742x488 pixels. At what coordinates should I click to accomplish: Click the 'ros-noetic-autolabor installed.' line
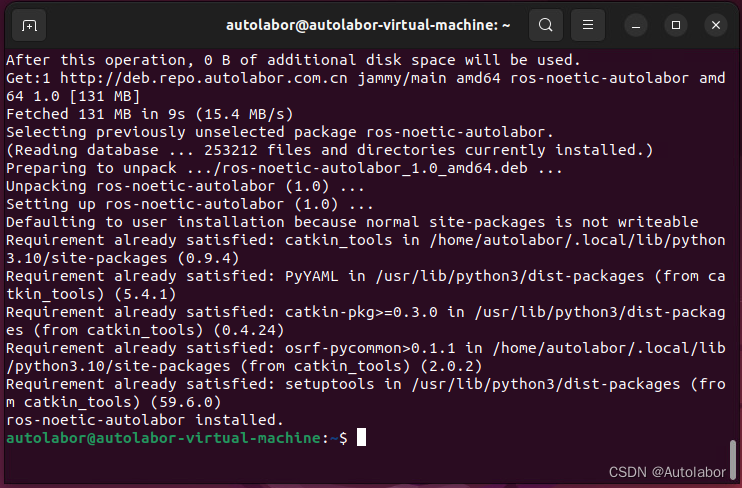[145, 420]
